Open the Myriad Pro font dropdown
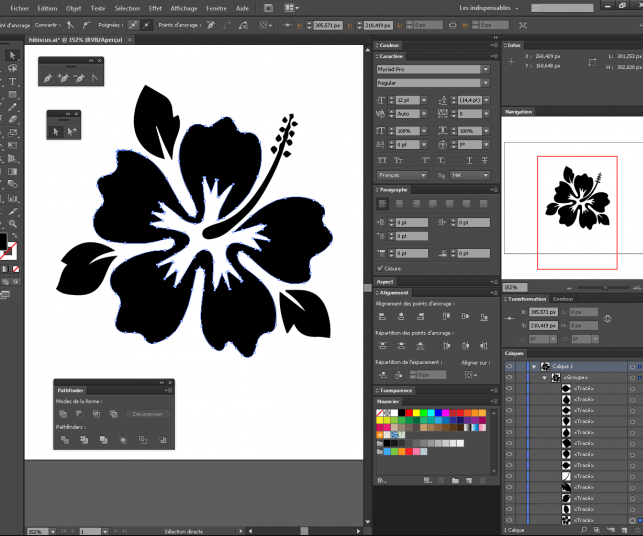 (x=486, y=69)
